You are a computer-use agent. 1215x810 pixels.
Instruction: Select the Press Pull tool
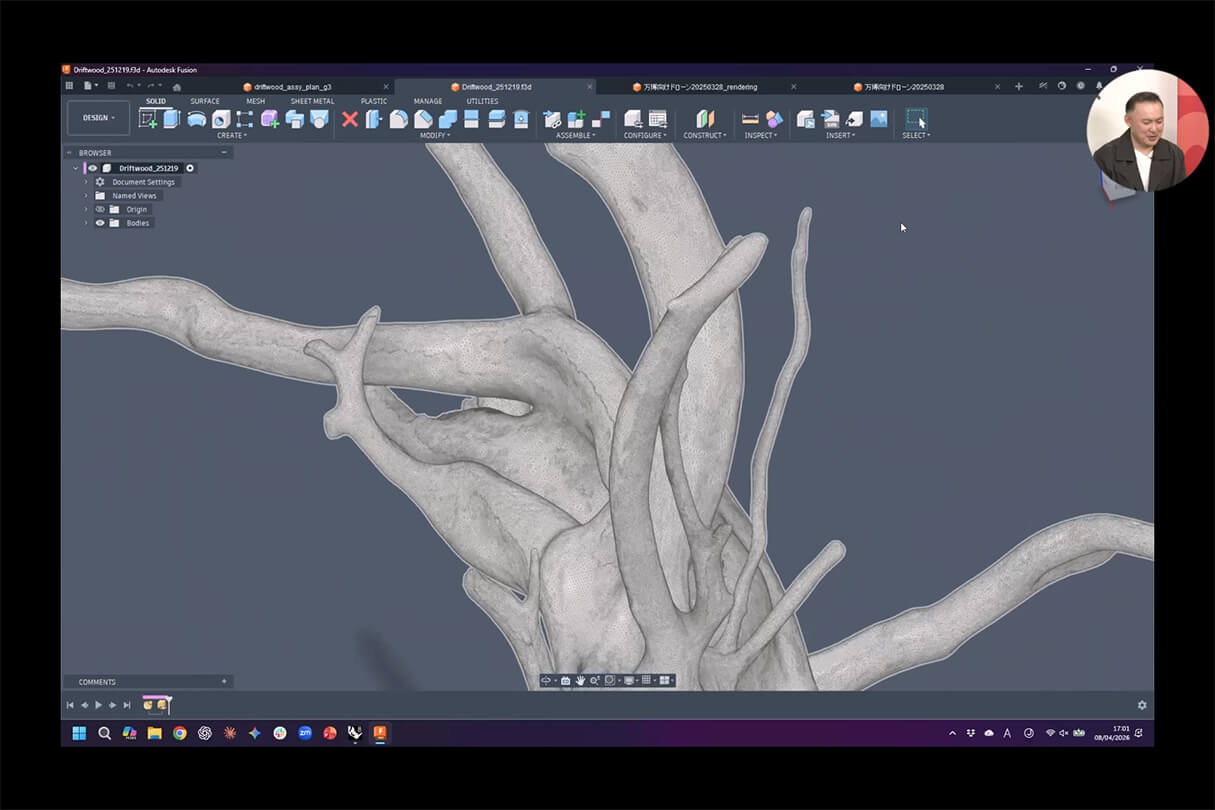(x=374, y=119)
